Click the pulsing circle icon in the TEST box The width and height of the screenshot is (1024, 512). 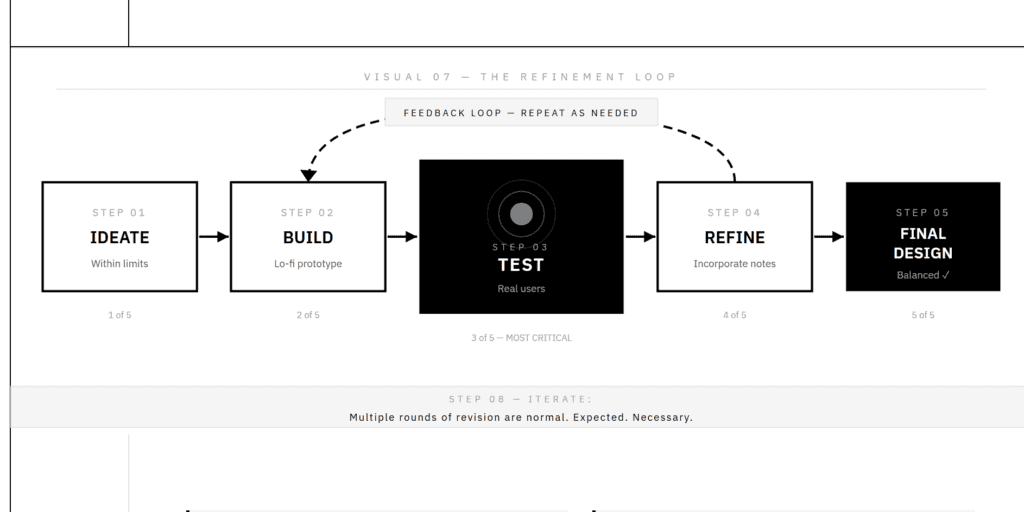[521, 214]
